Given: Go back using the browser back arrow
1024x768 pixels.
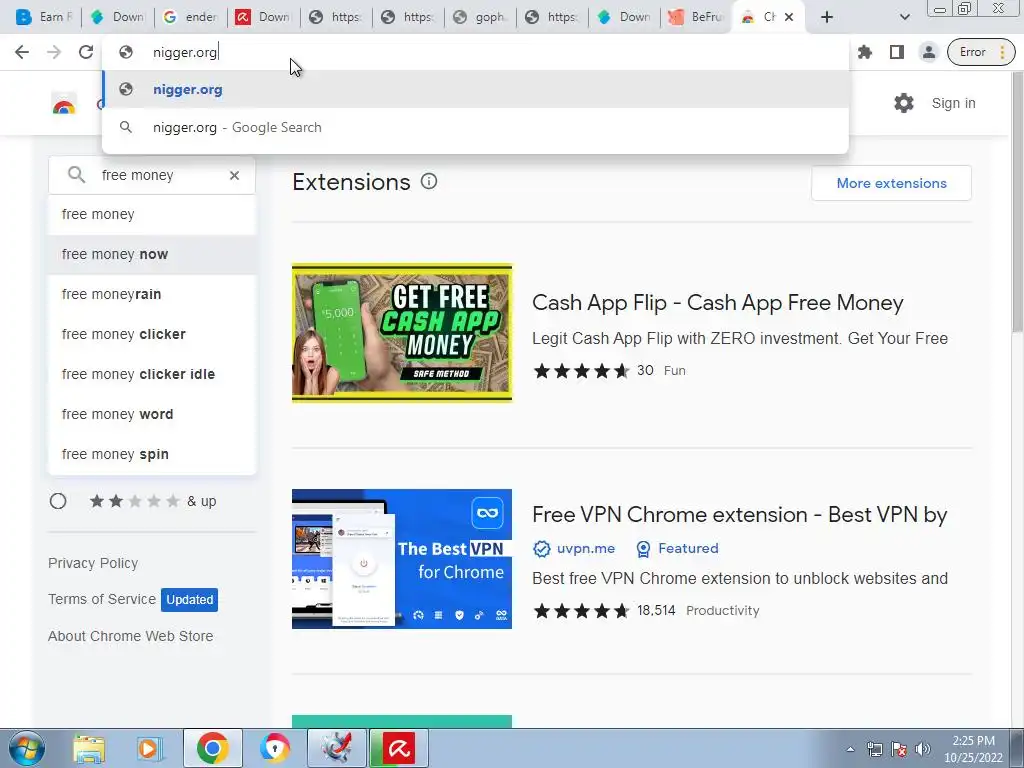Looking at the screenshot, I should click(22, 52).
